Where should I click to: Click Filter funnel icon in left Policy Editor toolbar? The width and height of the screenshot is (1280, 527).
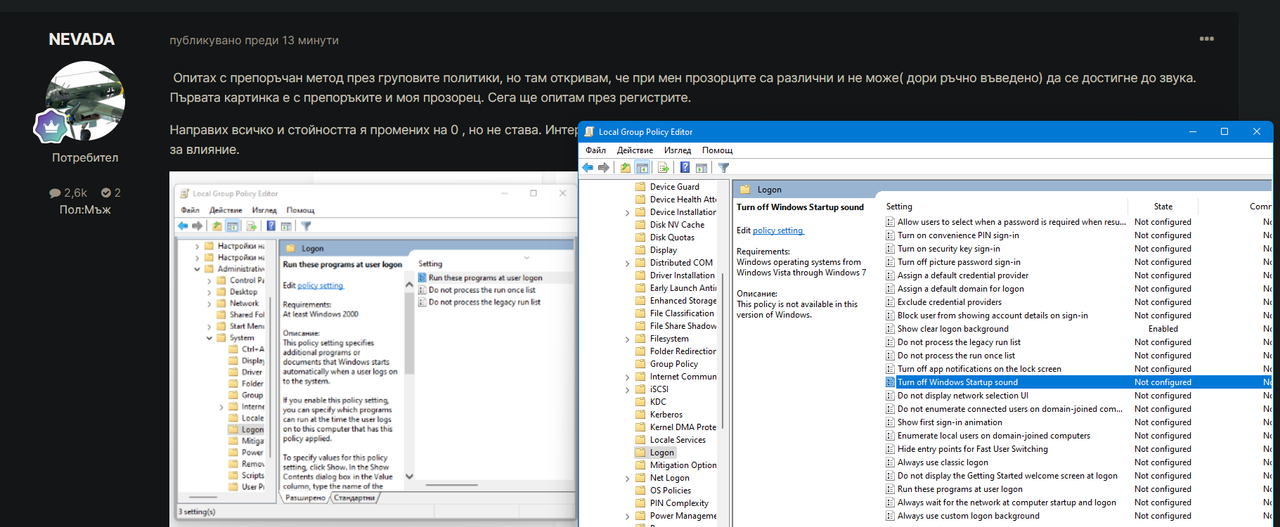click(x=306, y=226)
